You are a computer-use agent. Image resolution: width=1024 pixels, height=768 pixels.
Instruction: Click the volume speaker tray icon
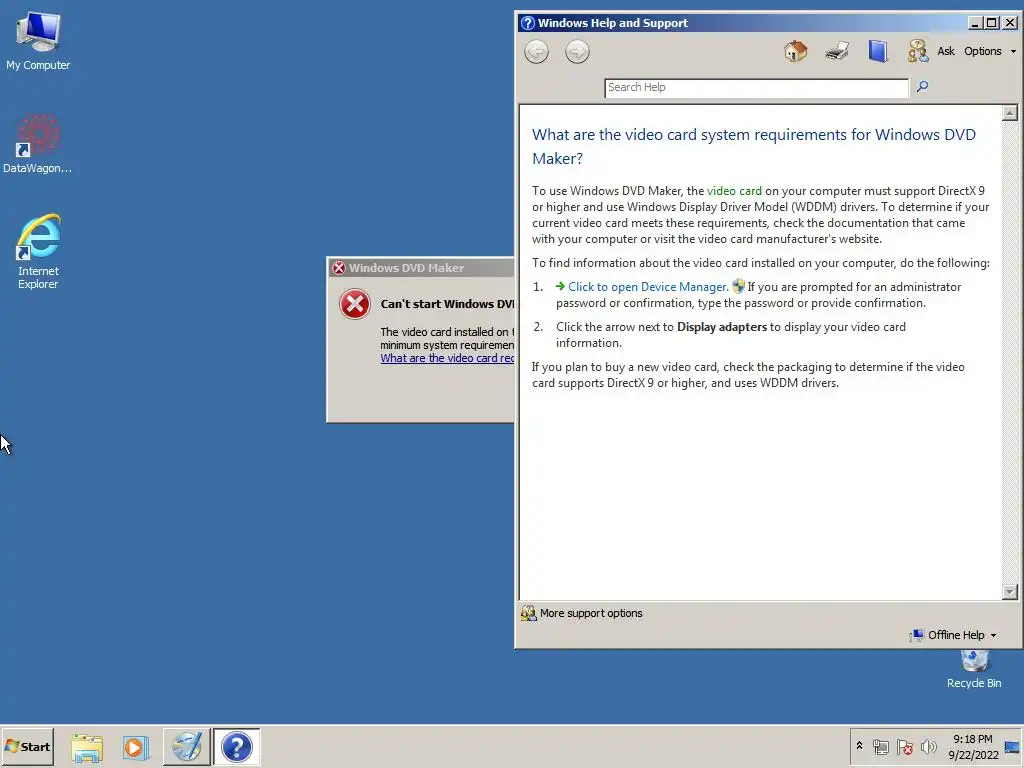[x=928, y=746]
